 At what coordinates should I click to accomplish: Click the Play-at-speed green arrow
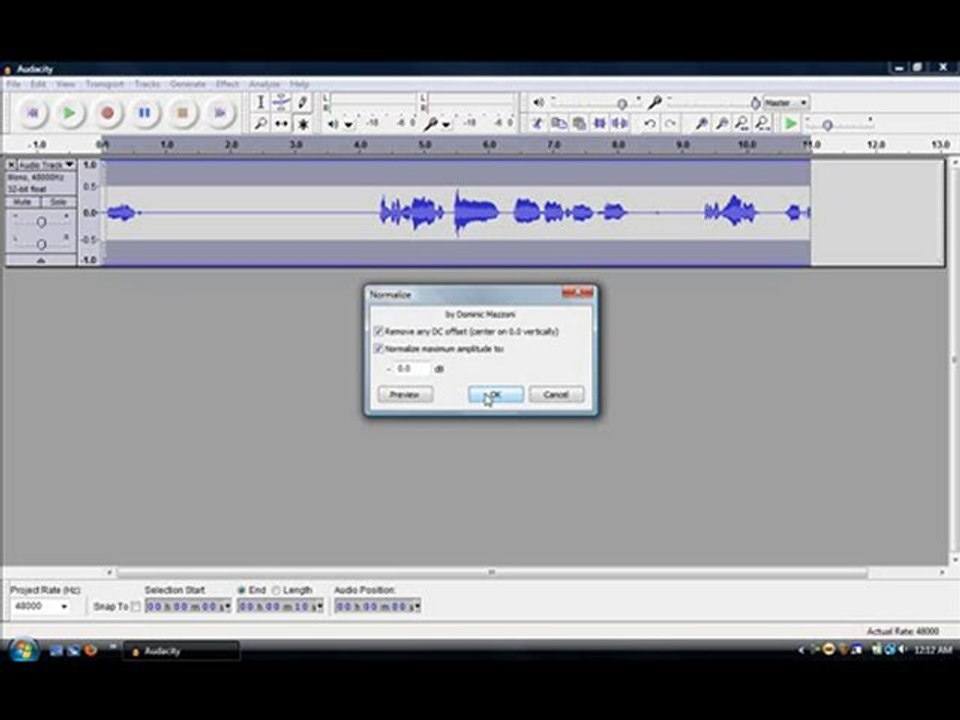(x=791, y=124)
